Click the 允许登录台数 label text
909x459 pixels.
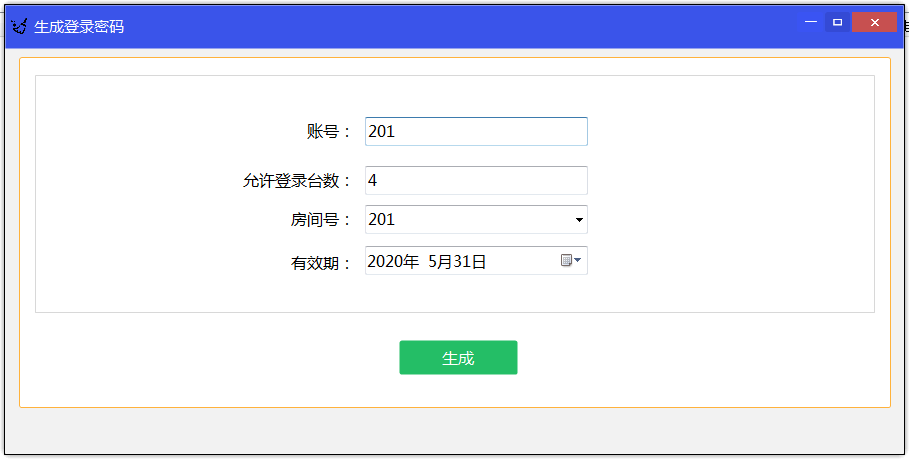pyautogui.click(x=296, y=180)
